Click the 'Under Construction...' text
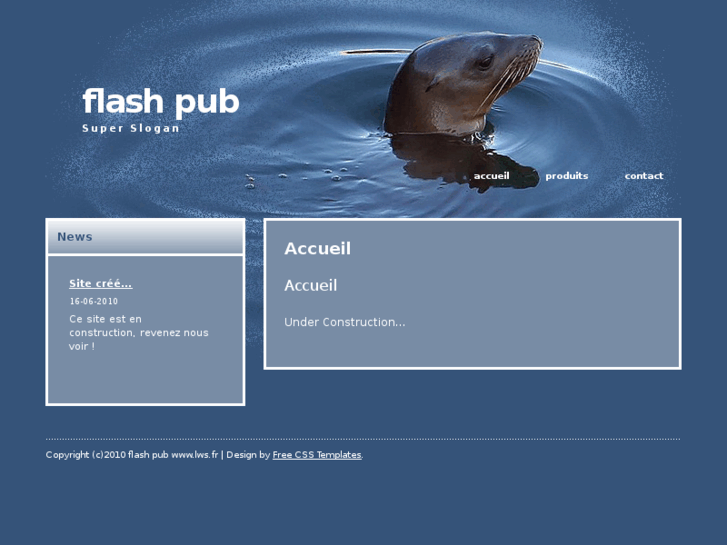Image resolution: width=727 pixels, height=545 pixels. coord(344,322)
